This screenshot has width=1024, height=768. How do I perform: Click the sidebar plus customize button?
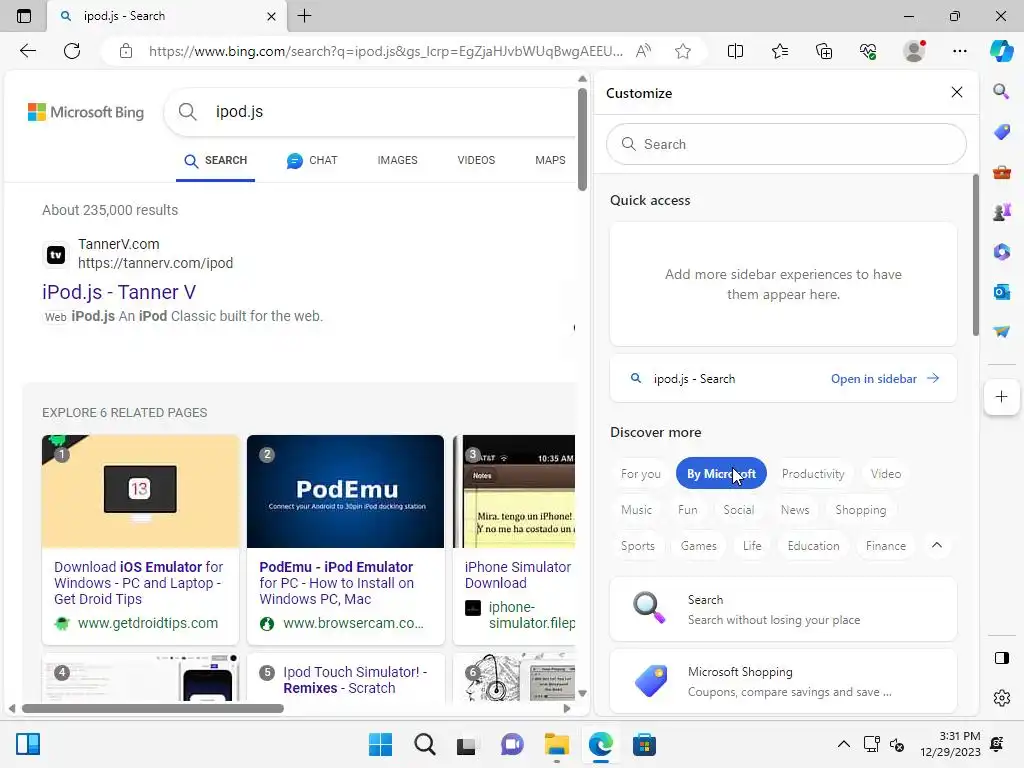click(x=1001, y=396)
